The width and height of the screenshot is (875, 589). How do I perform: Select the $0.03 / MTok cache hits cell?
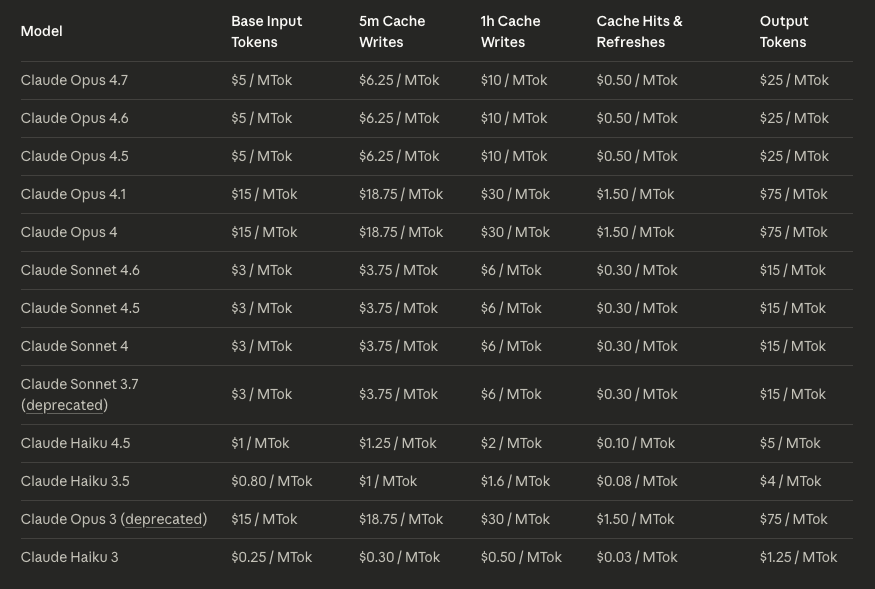[x=637, y=557]
